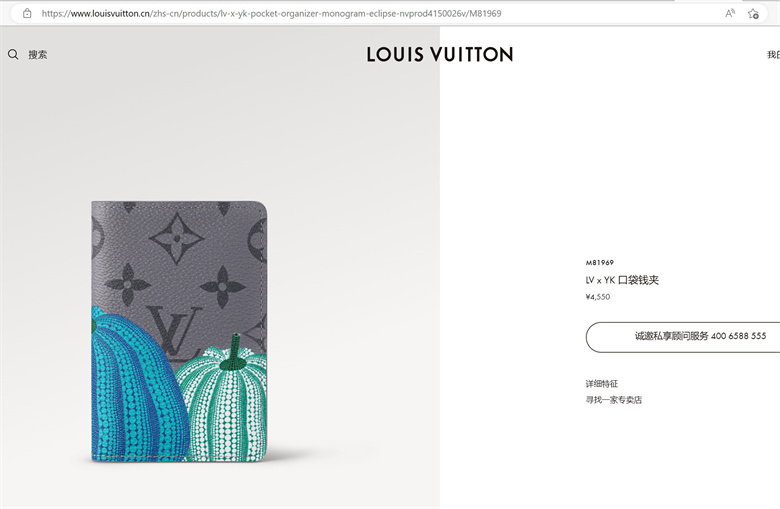780x509 pixels.
Task: Click the flower monogram at the top of the wallet
Action: (176, 238)
